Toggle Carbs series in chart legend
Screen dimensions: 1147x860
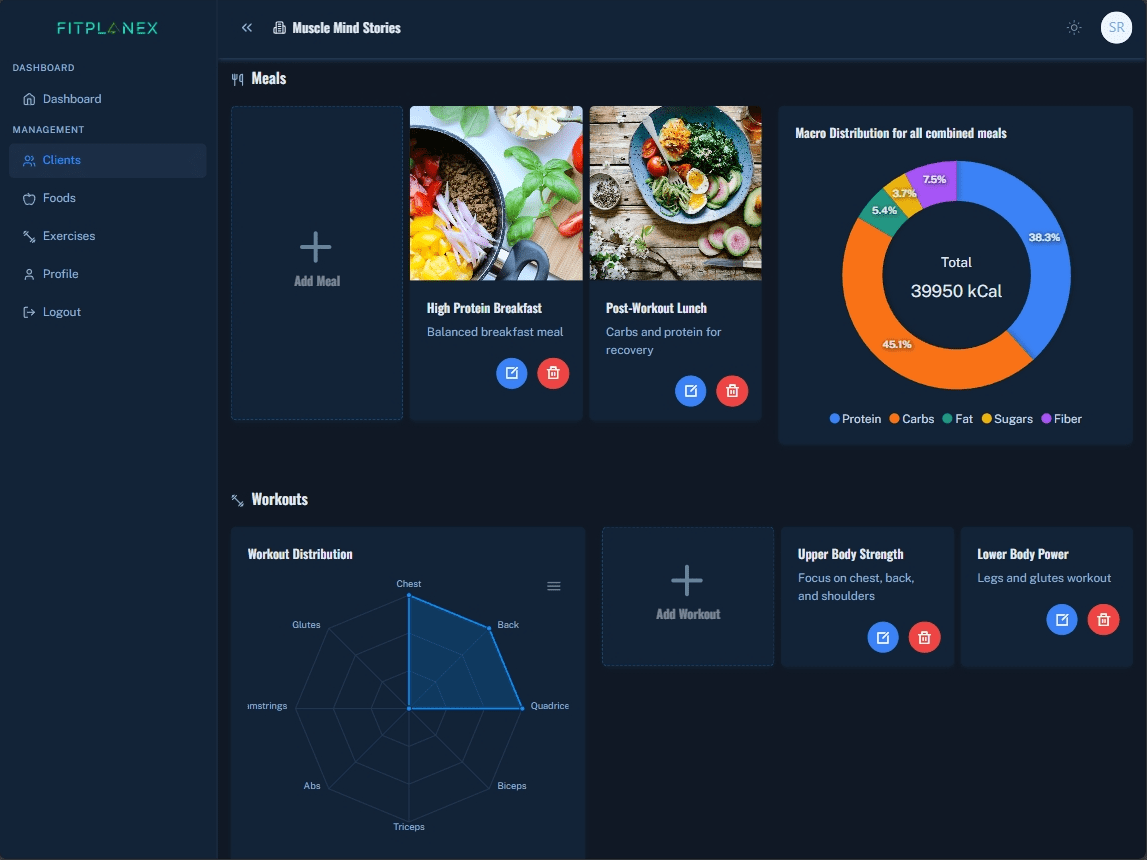(x=911, y=419)
